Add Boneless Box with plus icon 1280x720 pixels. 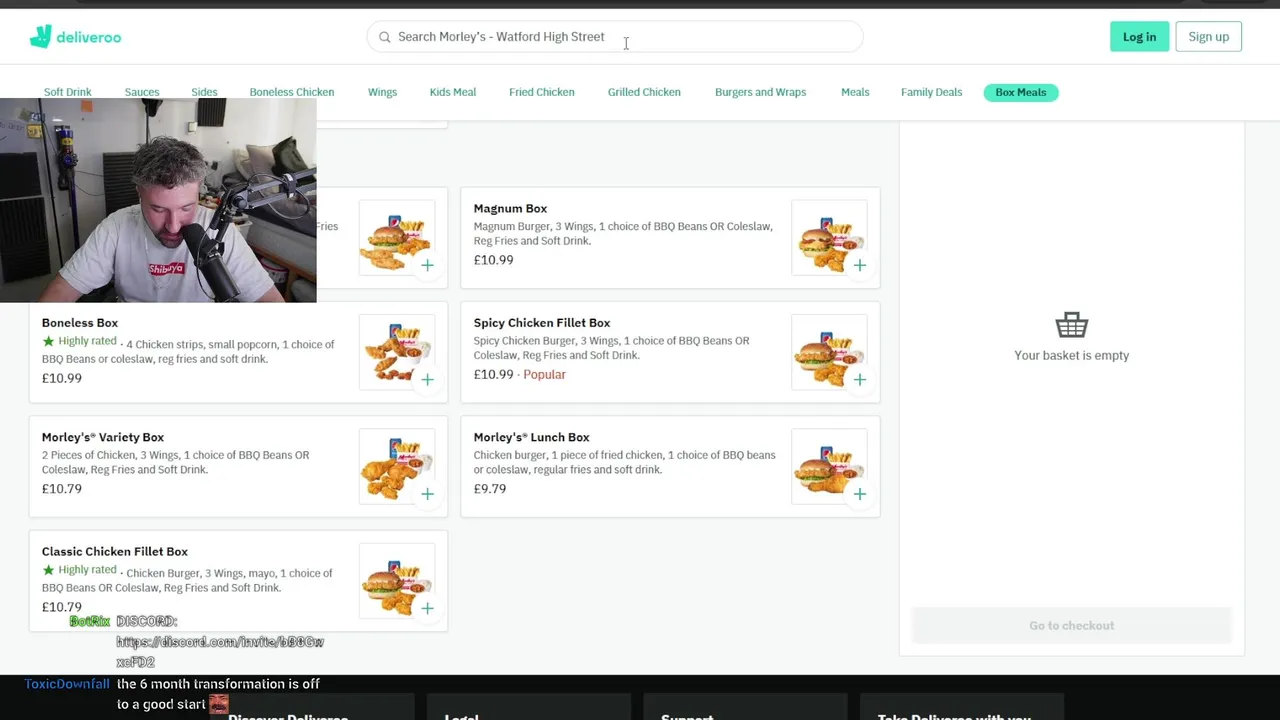[428, 379]
